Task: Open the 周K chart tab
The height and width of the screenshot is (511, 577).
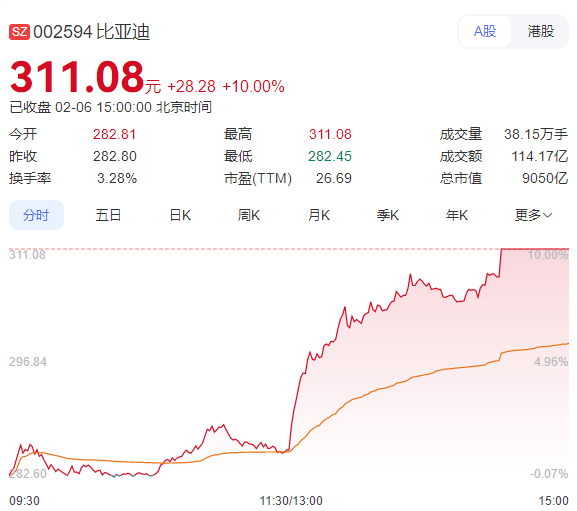Action: pos(248,215)
